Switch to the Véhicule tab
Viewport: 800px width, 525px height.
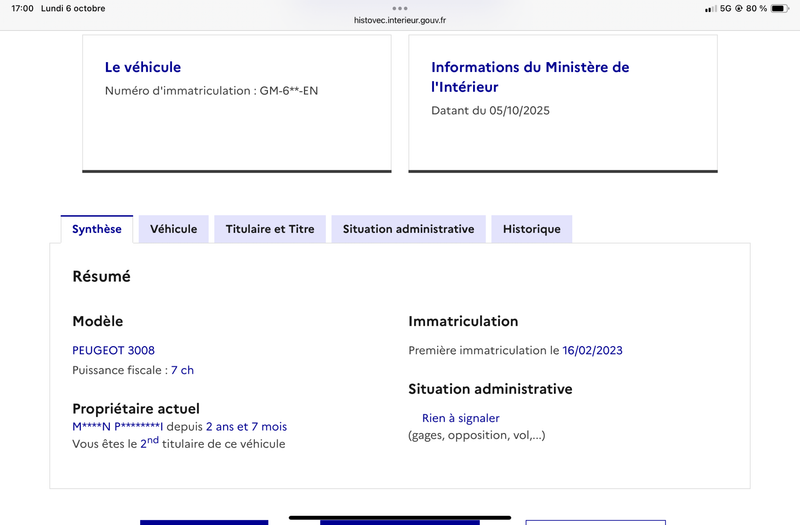173,229
